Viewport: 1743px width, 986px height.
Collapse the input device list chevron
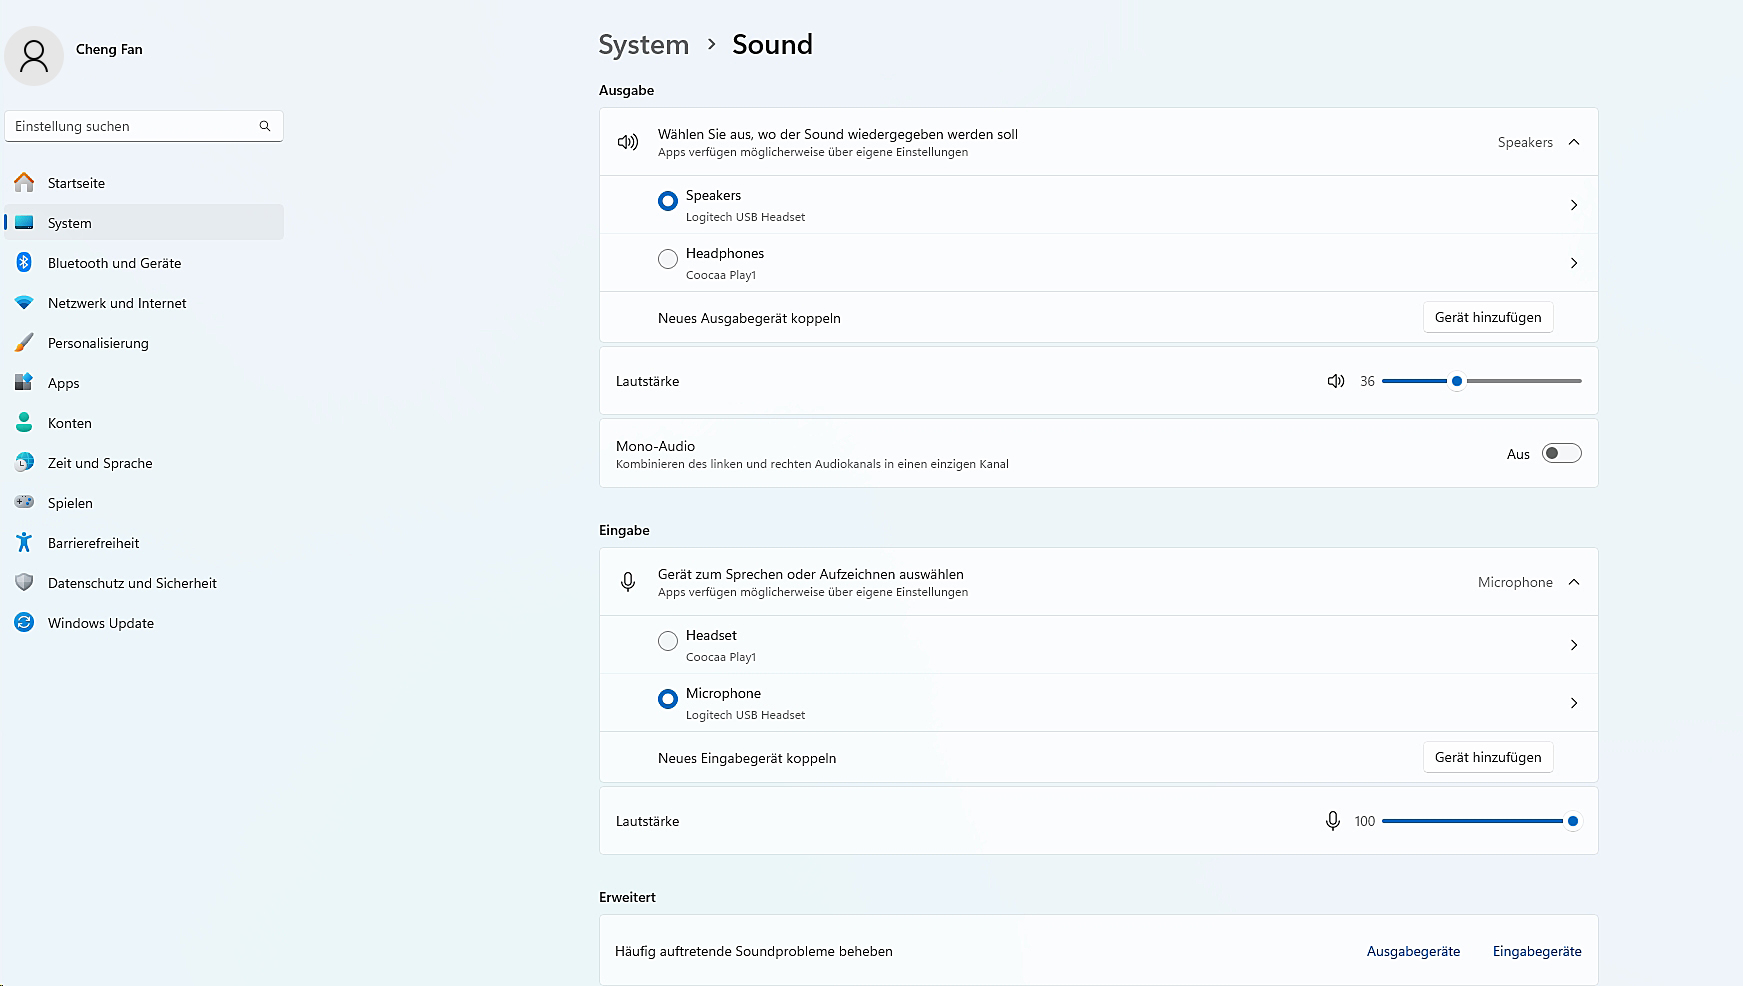(1574, 582)
